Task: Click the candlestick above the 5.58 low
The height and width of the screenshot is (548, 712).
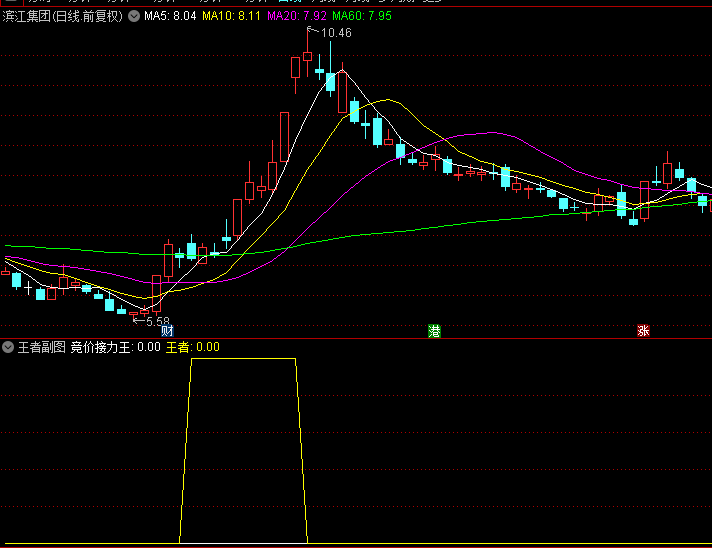Action: [x=144, y=312]
